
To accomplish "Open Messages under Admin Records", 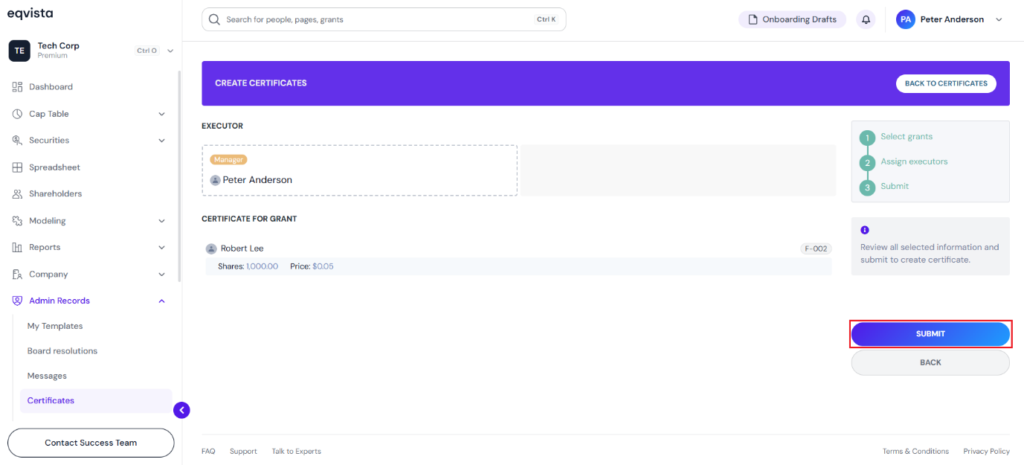I will (47, 376).
